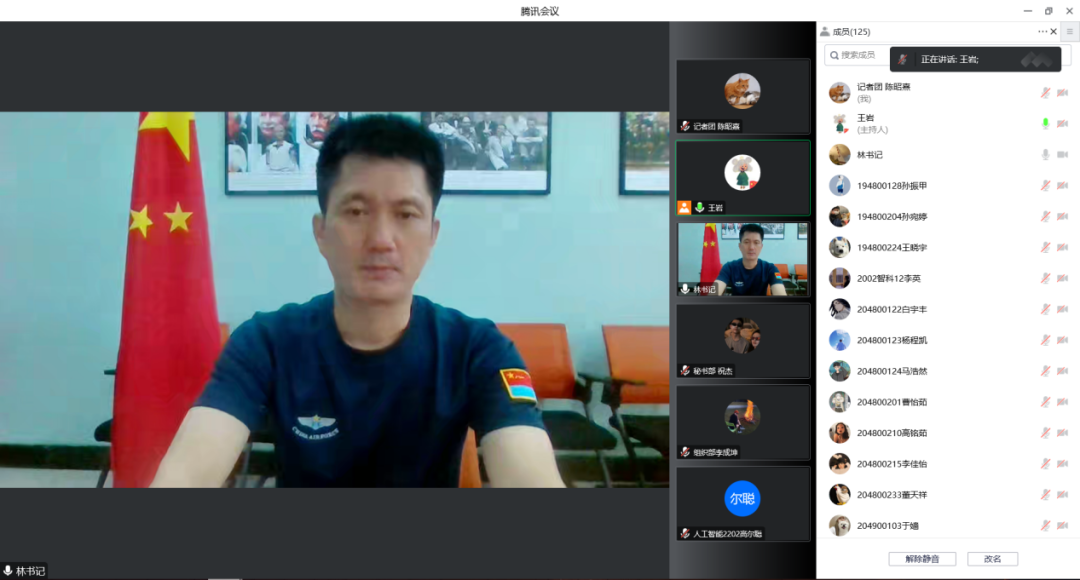1080x580 pixels.
Task: Click camera-off icon for 204900103于嫱
Action: (1062, 525)
